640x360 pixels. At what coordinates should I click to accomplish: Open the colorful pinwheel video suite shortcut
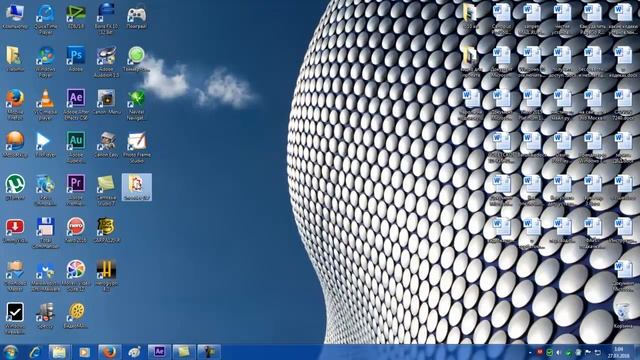[76, 276]
